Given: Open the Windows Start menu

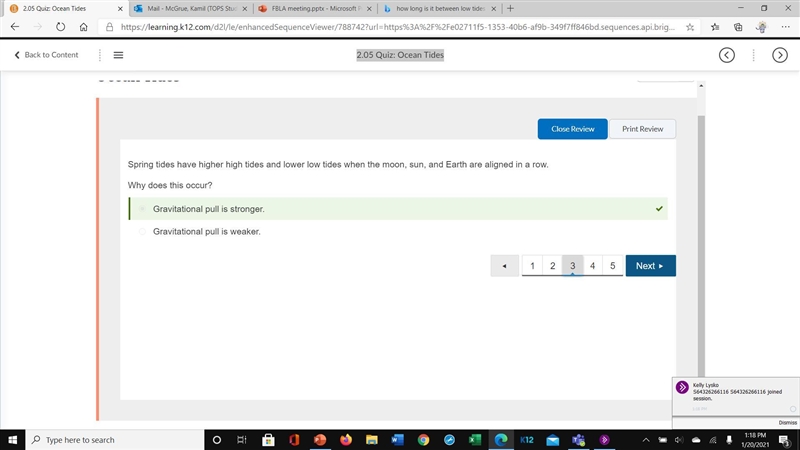Looking at the screenshot, I should (12, 440).
